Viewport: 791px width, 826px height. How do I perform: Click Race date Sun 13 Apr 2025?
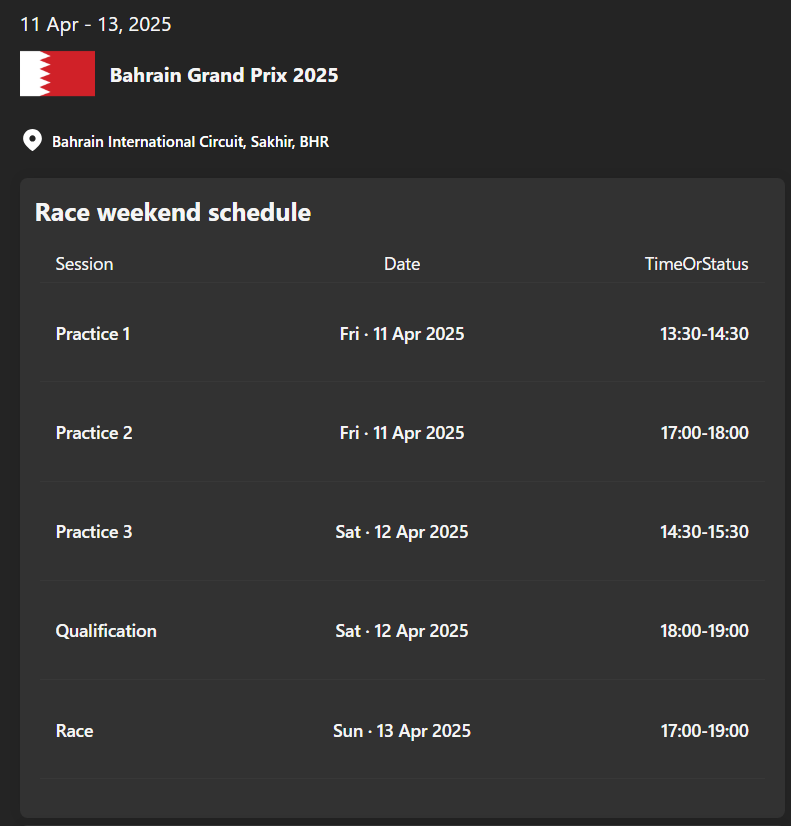(x=402, y=731)
